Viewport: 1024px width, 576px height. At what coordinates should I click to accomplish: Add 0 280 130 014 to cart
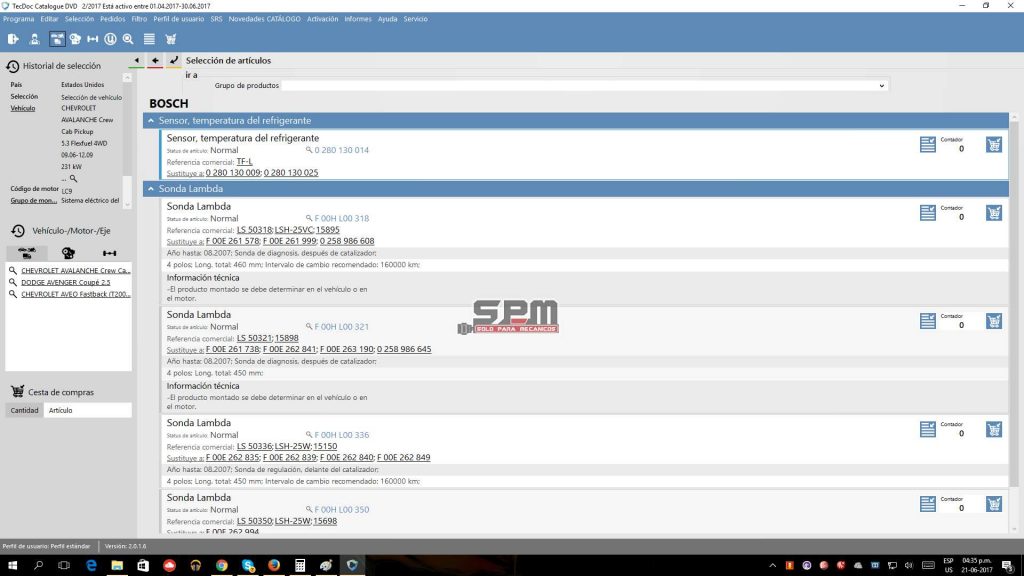(x=993, y=144)
